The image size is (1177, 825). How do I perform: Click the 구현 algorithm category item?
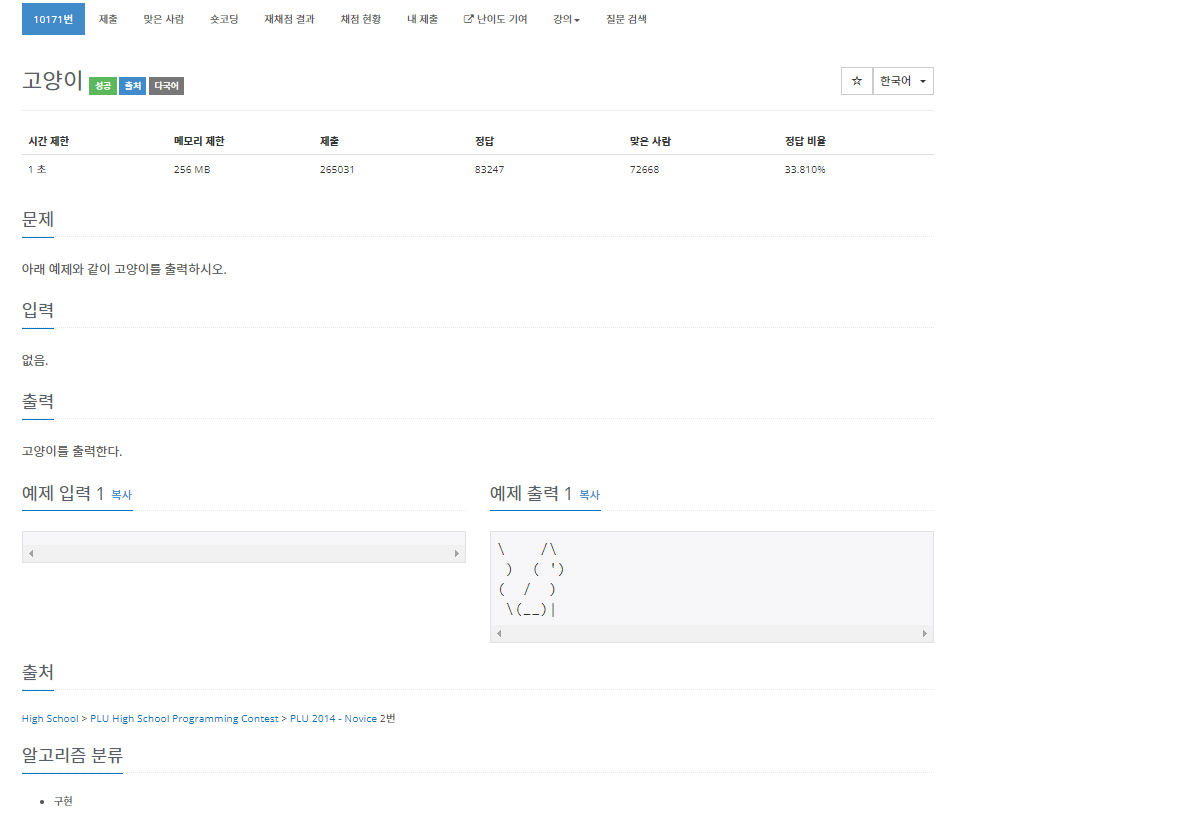click(x=63, y=801)
